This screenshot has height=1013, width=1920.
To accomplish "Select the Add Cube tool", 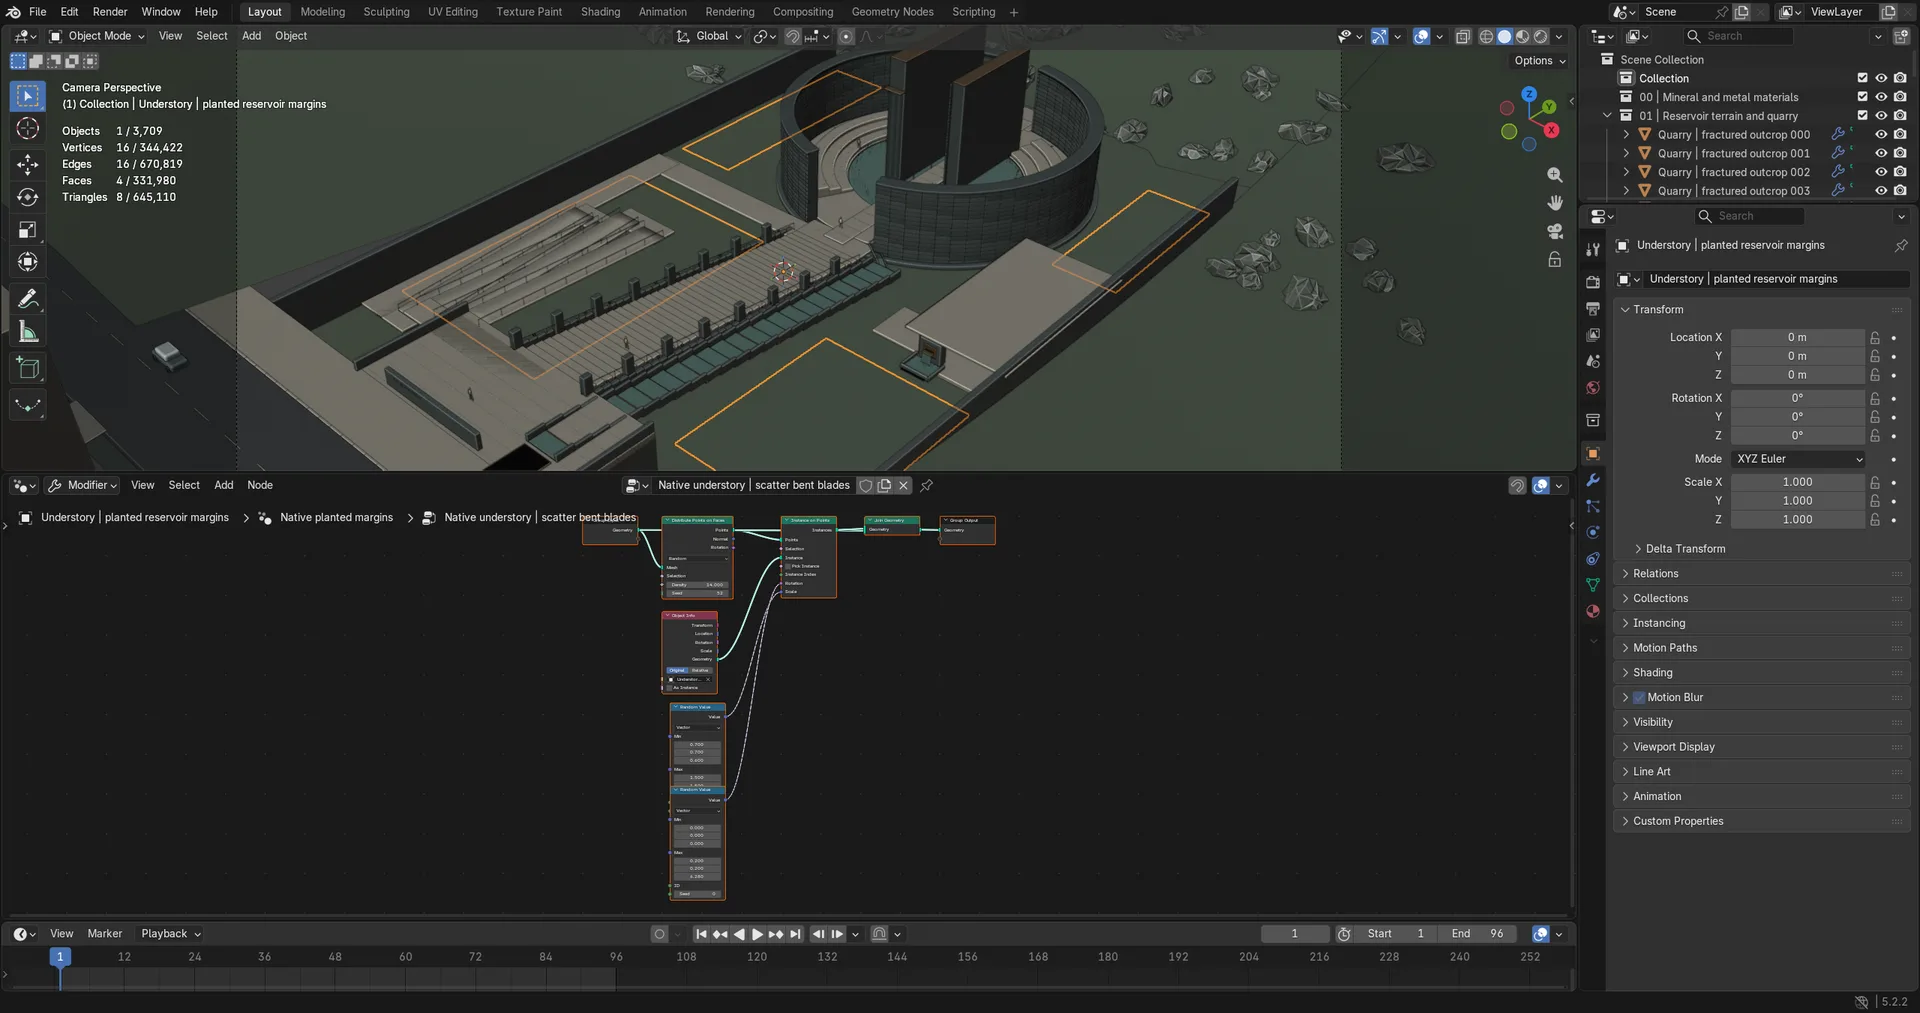I will click(x=28, y=368).
